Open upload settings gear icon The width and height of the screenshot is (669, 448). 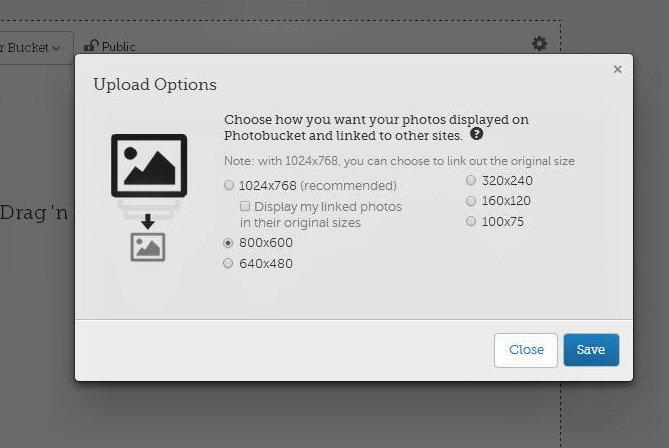coord(539,44)
